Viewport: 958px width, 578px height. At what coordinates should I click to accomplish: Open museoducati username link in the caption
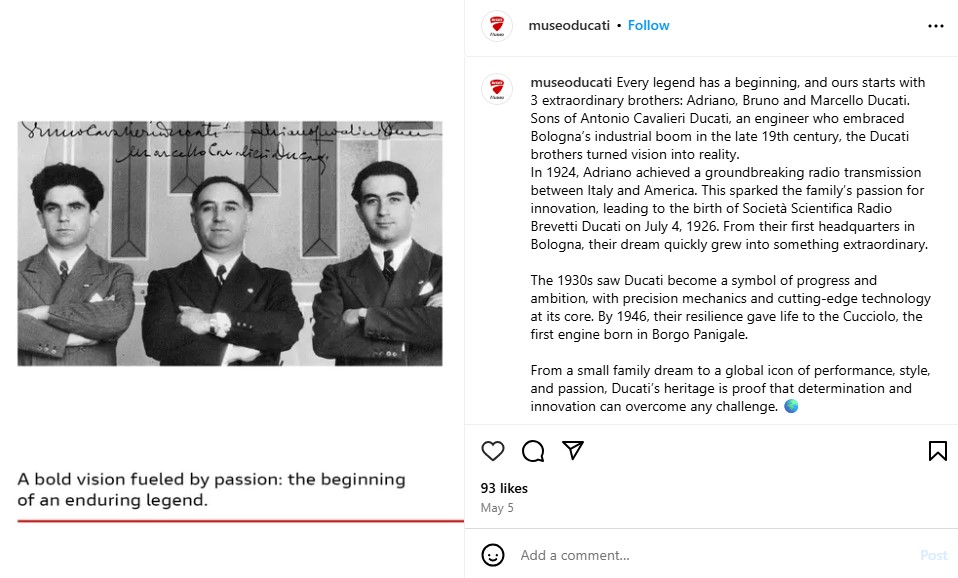pos(571,82)
